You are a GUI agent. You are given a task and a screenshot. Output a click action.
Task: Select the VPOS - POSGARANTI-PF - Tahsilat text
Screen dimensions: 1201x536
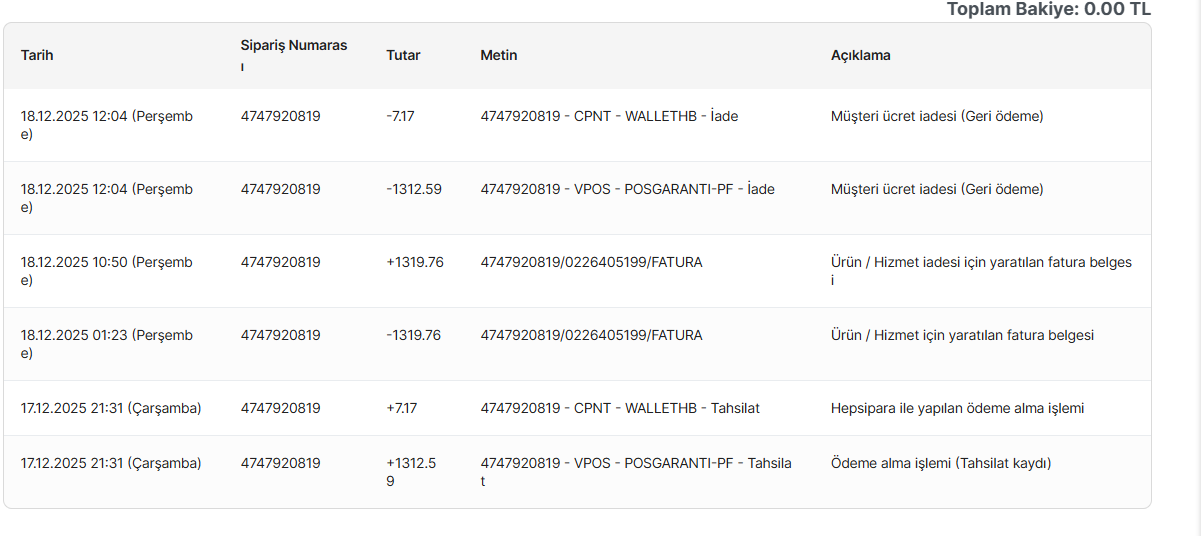coord(636,472)
